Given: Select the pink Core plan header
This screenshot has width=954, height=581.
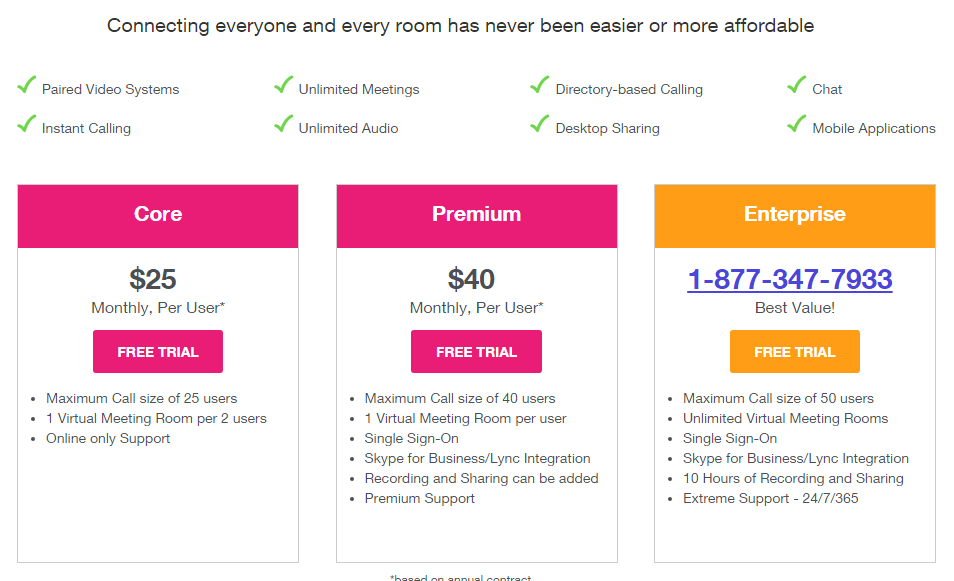Looking at the screenshot, I should click(x=158, y=215).
